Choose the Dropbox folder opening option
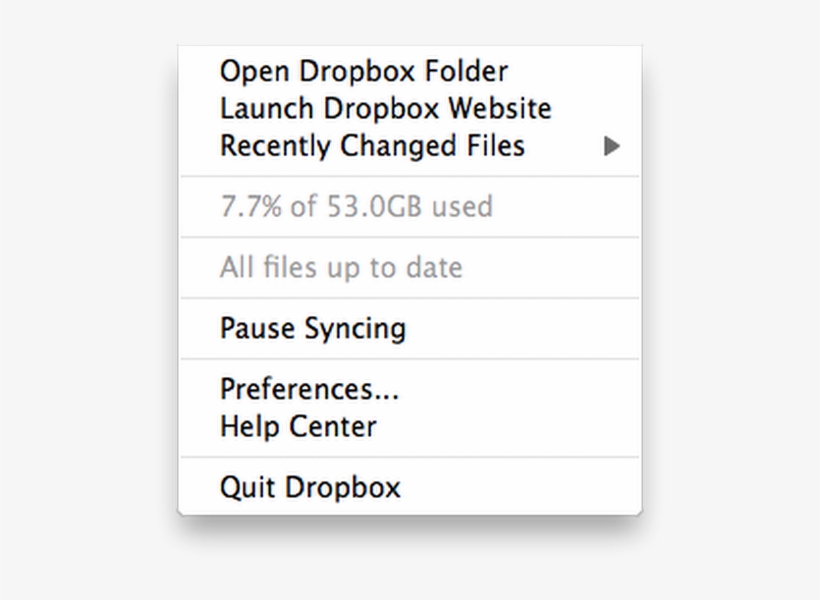Screen dimensions: 820x600 tap(364, 72)
